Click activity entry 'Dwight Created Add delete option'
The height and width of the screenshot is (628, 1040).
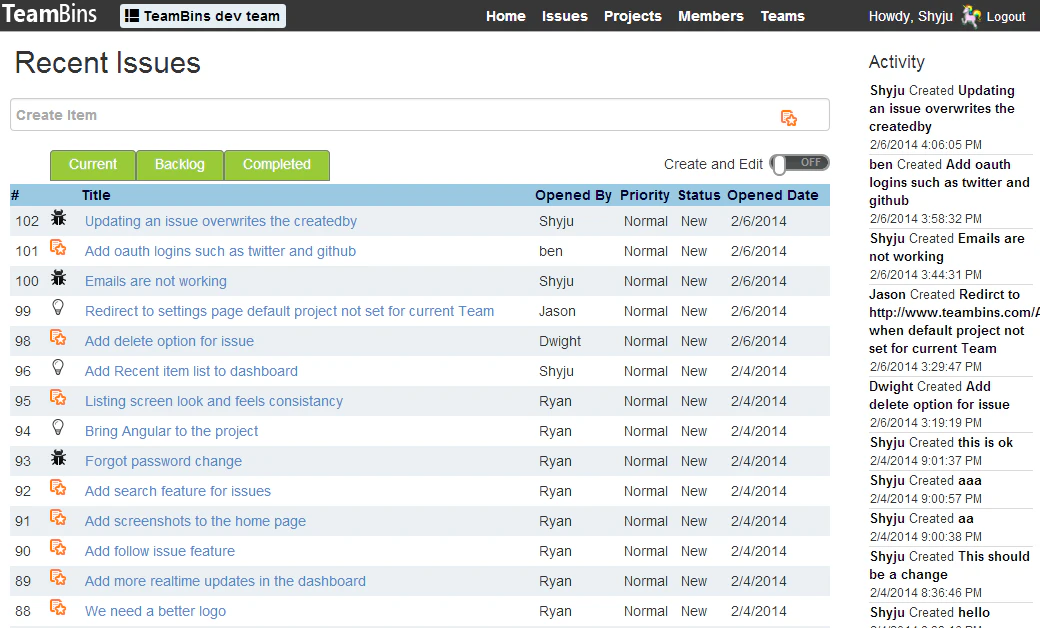tap(939, 395)
